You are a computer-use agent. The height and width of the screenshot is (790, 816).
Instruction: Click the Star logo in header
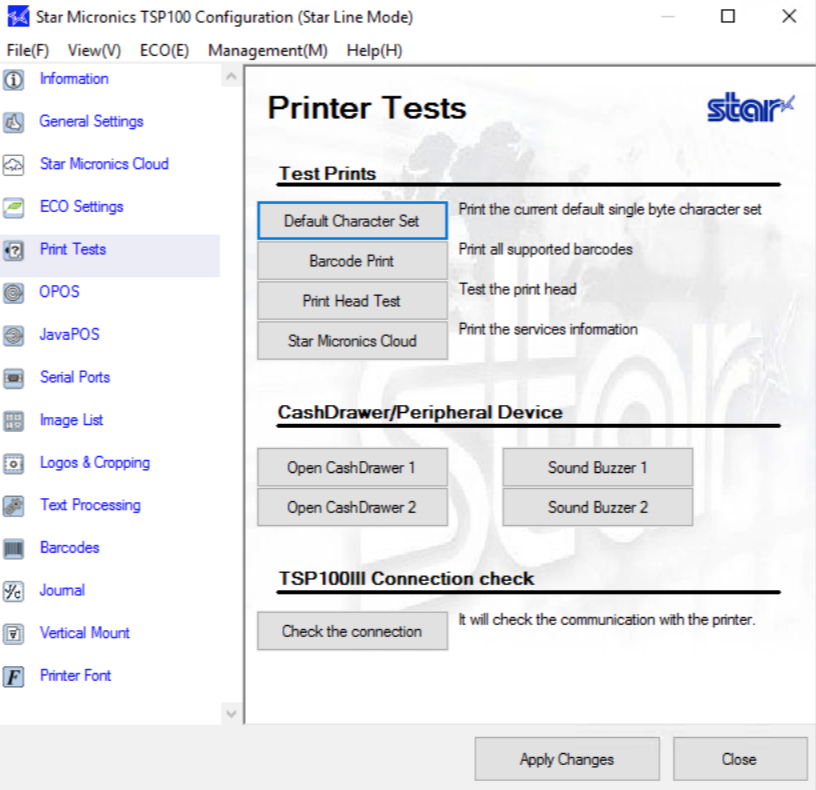pos(750,108)
